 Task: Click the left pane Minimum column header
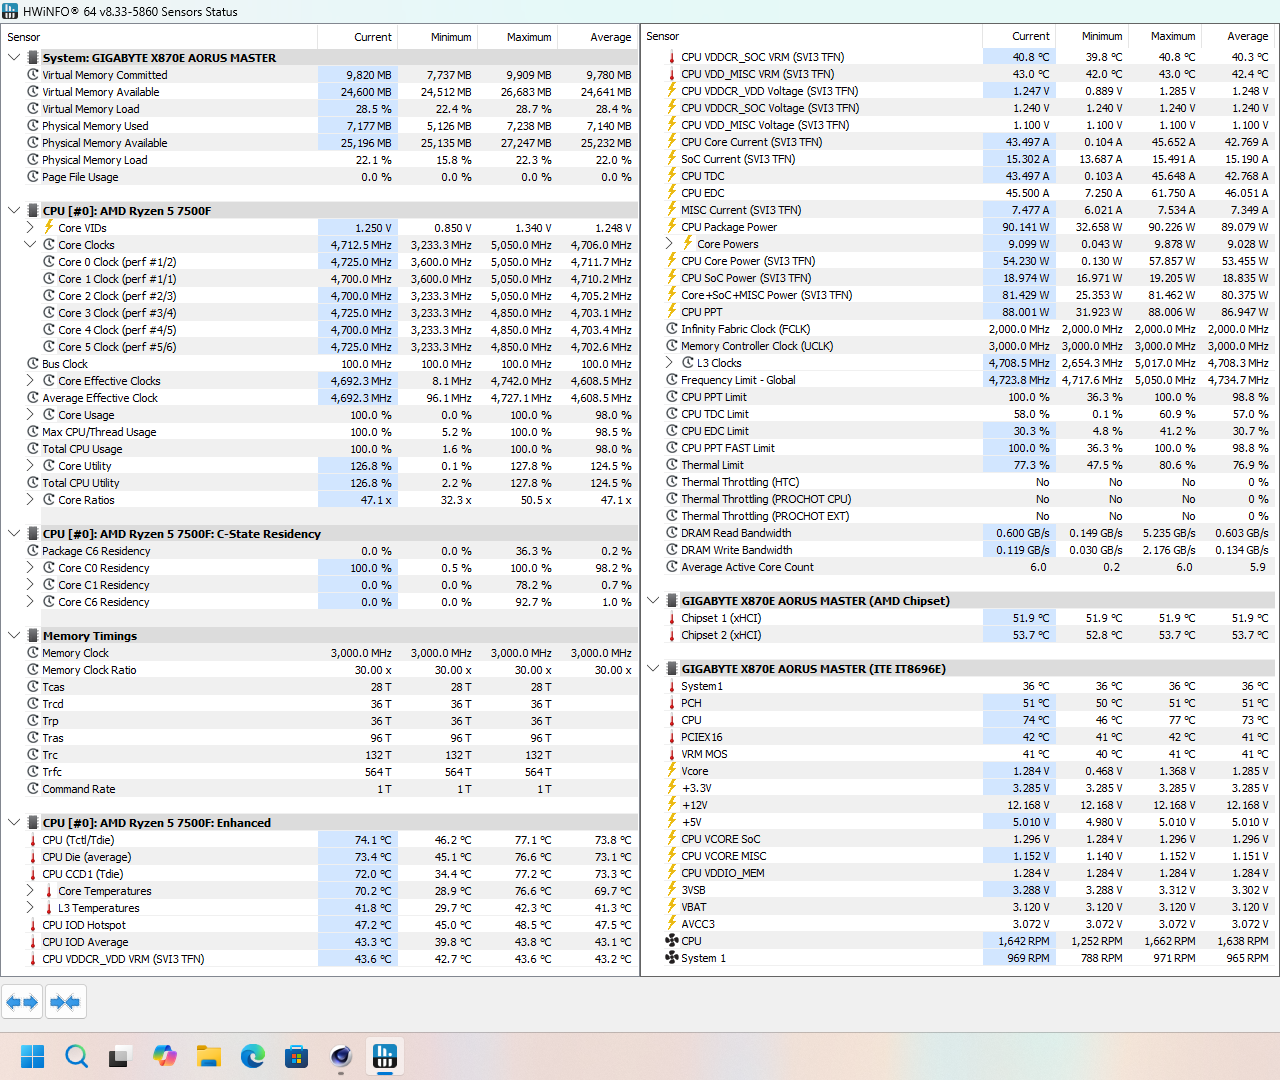[438, 37]
